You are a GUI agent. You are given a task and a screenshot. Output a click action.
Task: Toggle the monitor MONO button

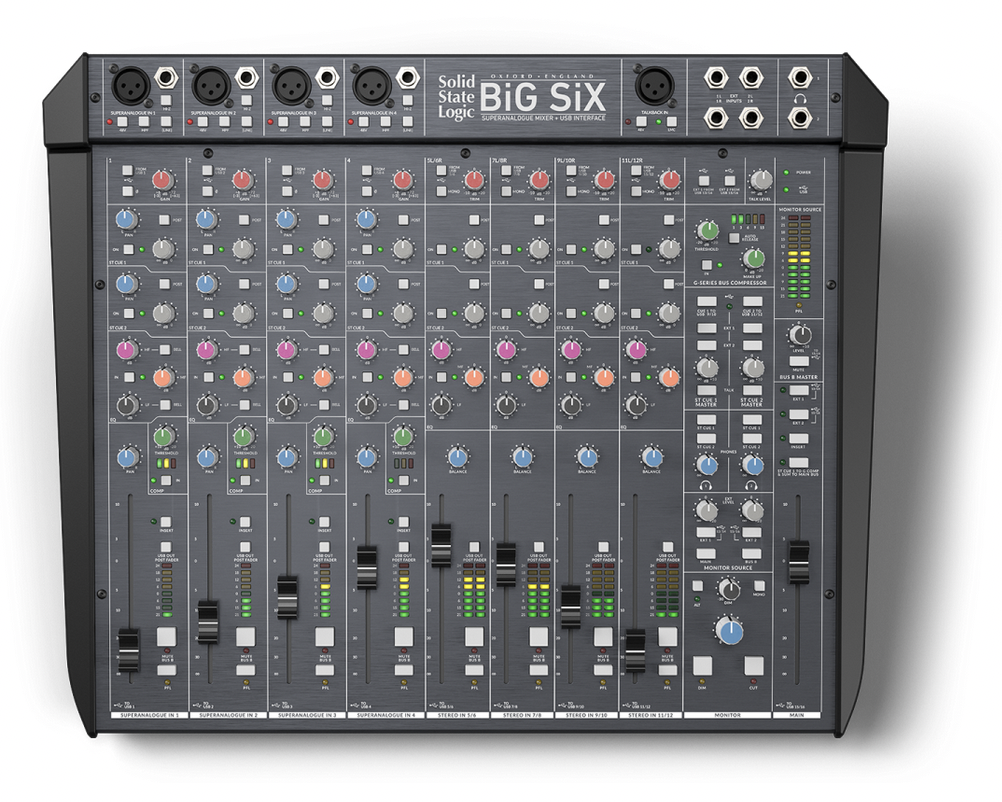click(759, 586)
